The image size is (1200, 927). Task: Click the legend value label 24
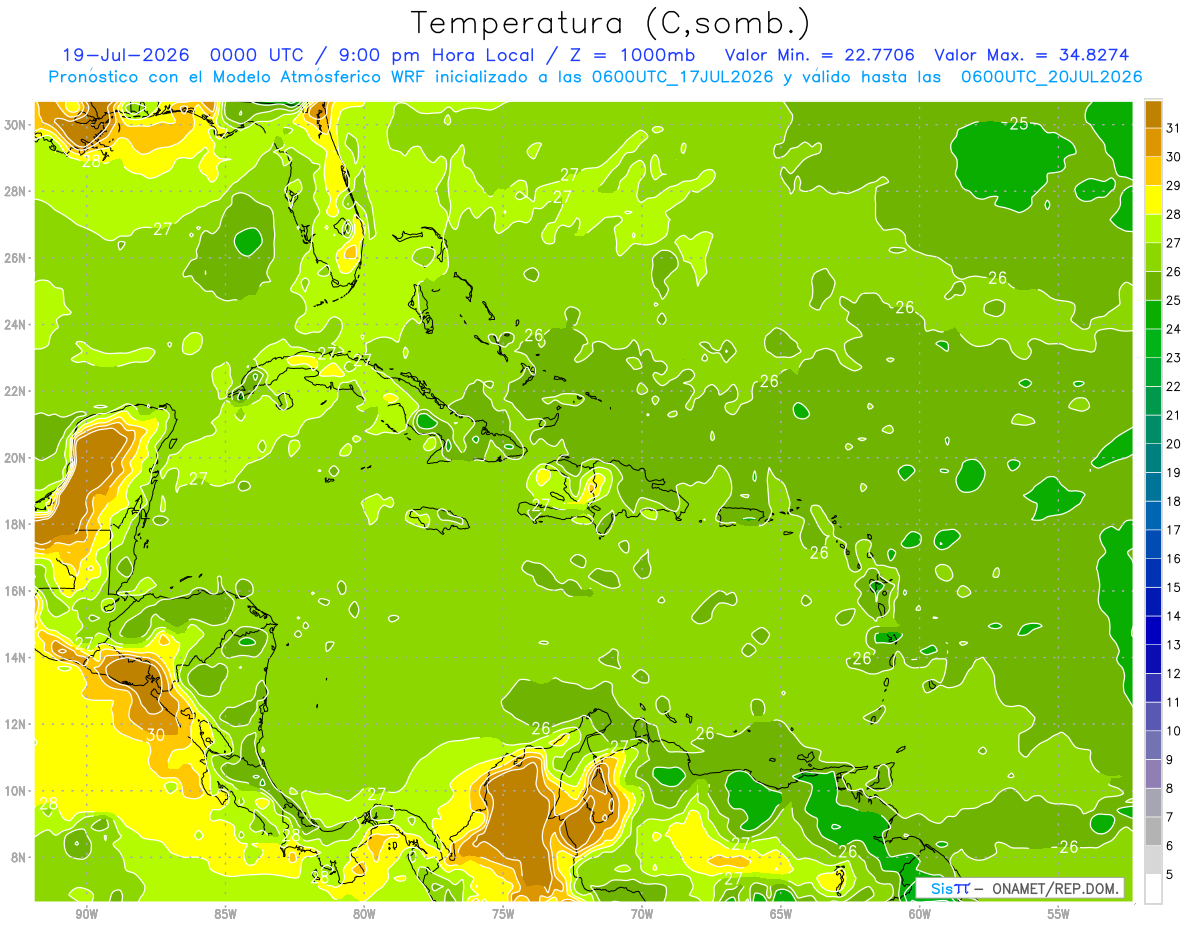pos(1174,329)
